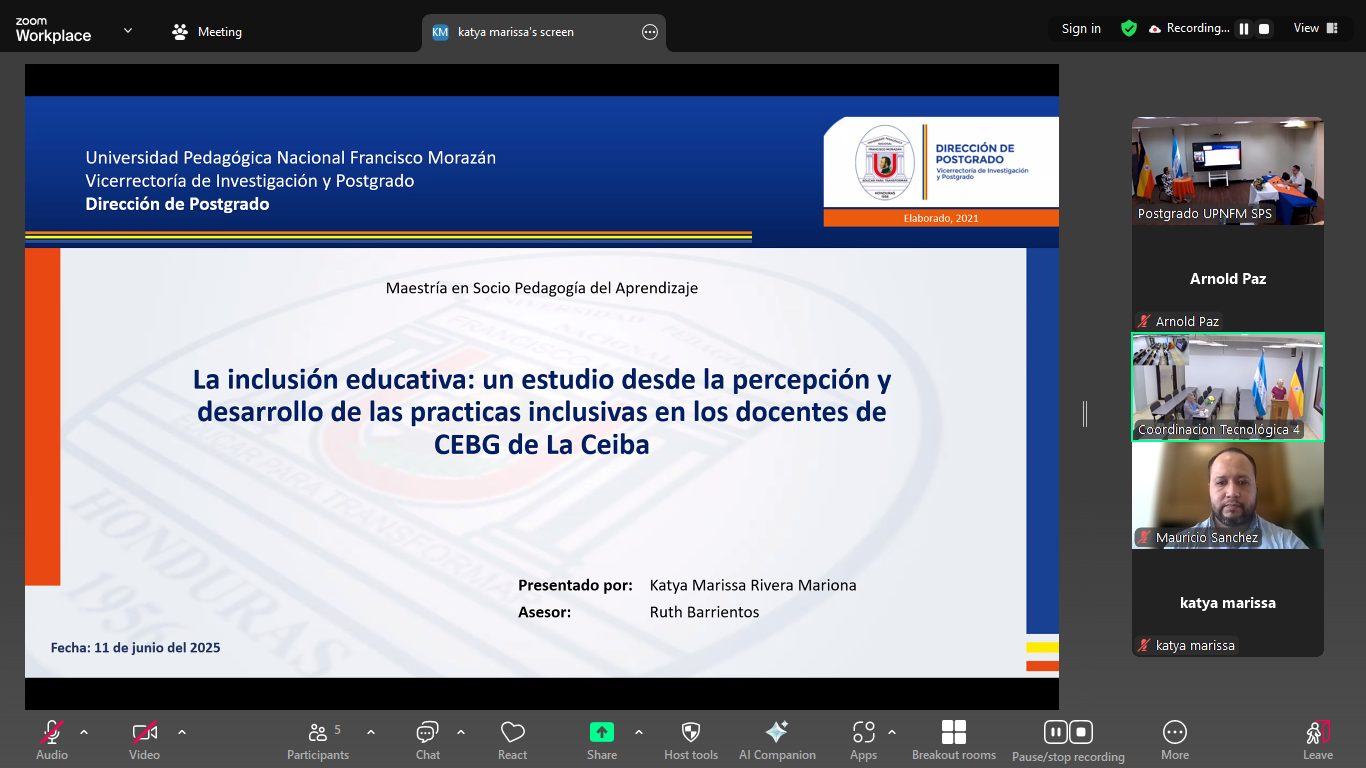The height and width of the screenshot is (768, 1366).
Task: Select Postgrado UPNFM SPS video thumbnail
Action: pos(1228,171)
